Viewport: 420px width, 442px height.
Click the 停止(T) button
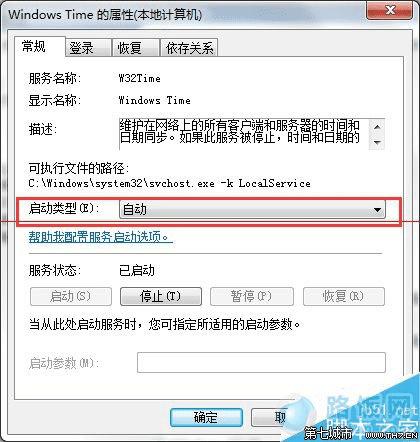click(161, 296)
